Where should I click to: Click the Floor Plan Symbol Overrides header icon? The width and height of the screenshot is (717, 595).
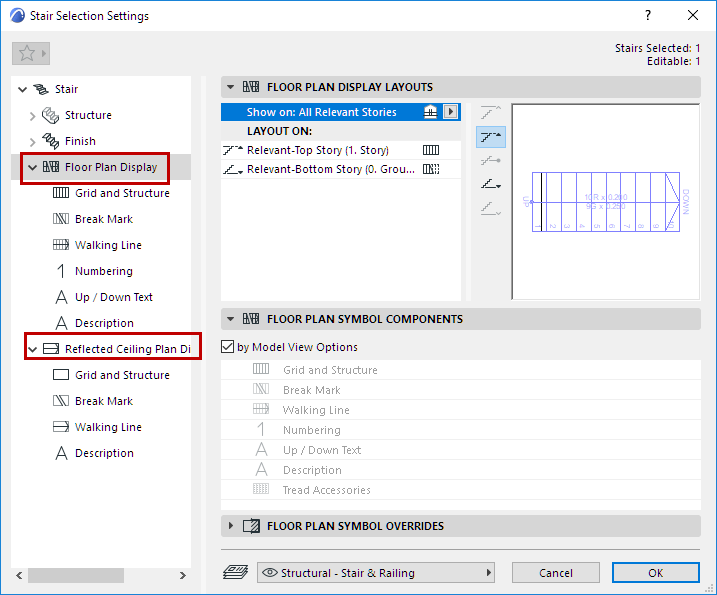point(251,526)
